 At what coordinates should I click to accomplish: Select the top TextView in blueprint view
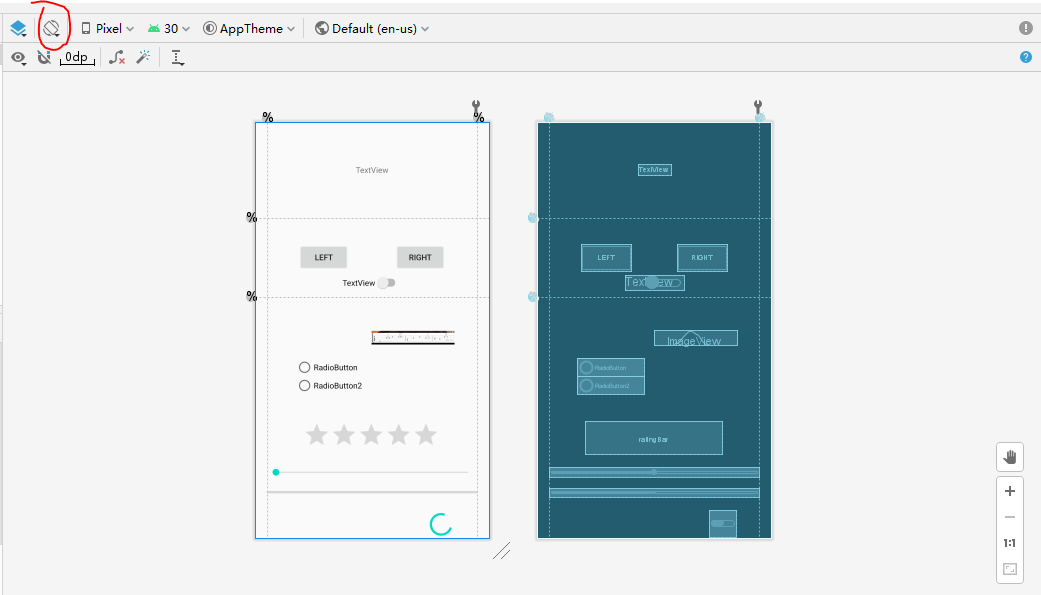[x=655, y=170]
